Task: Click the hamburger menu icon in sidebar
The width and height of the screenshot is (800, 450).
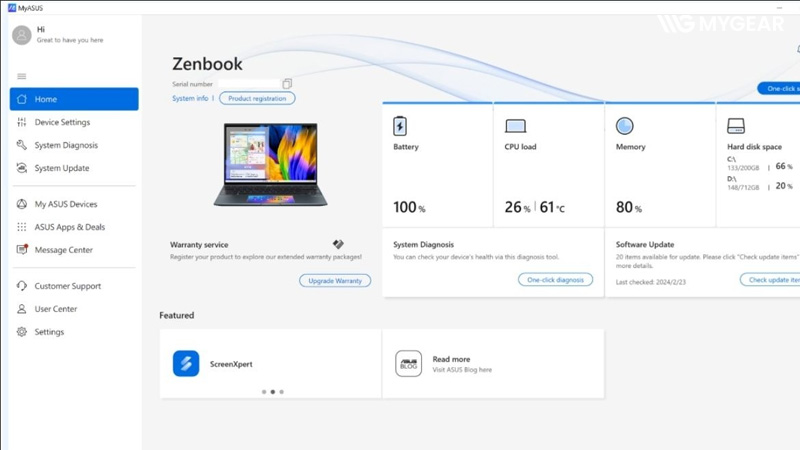Action: (22, 77)
